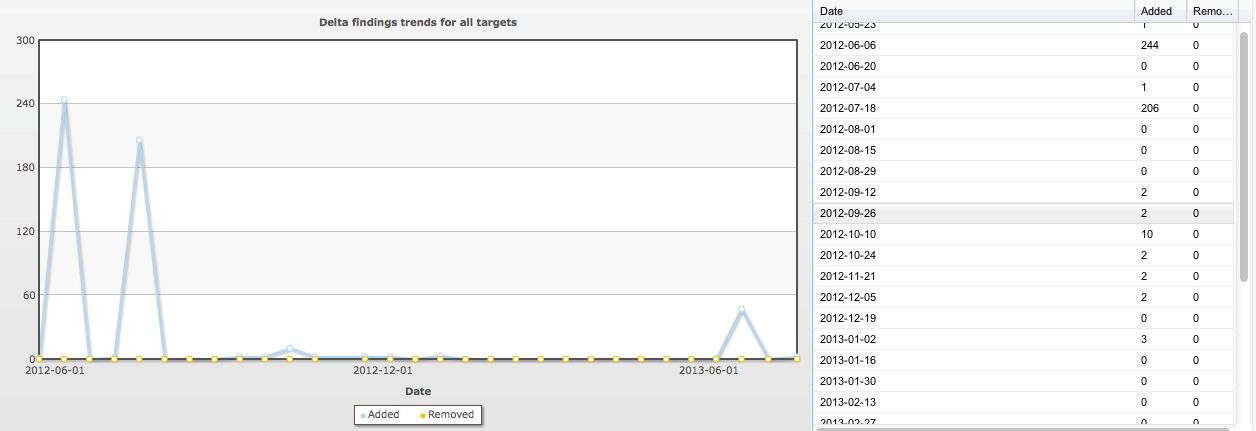Select the 2012-07-18 table row
Viewport: 1256px width, 431px height.
coord(1020,108)
